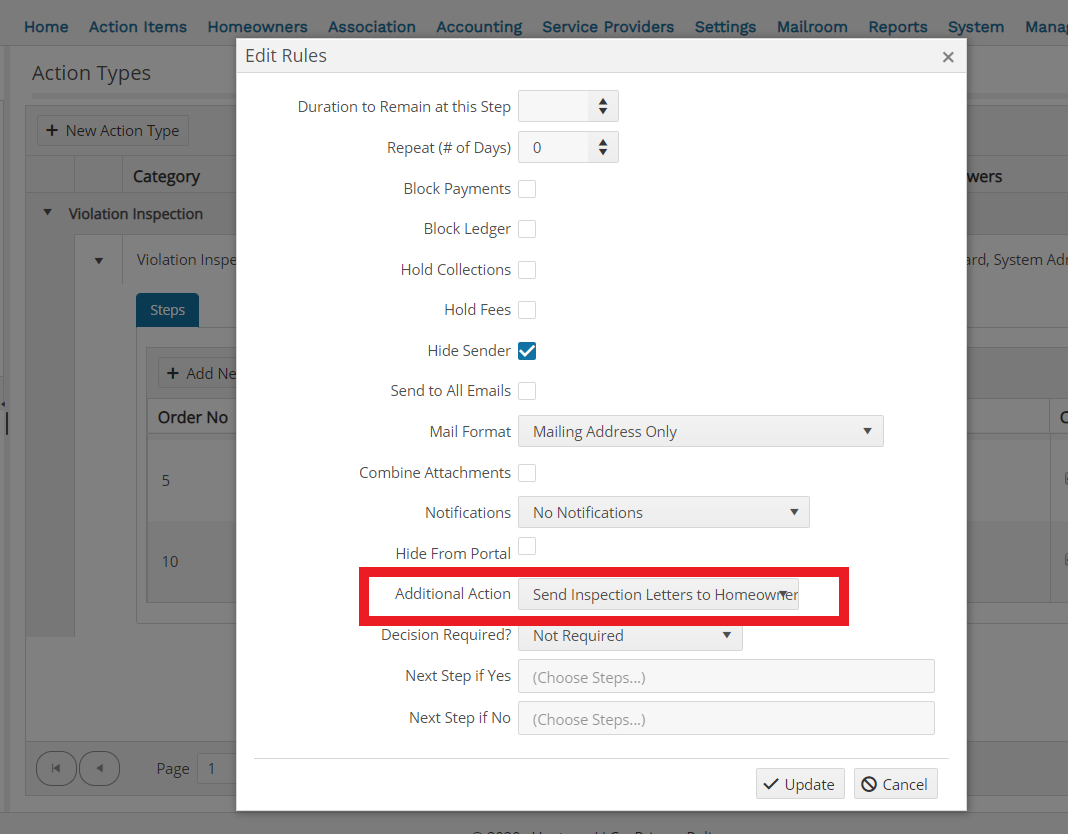Click the first-page pagination arrow
Viewport: 1068px width, 834px height.
56,768
